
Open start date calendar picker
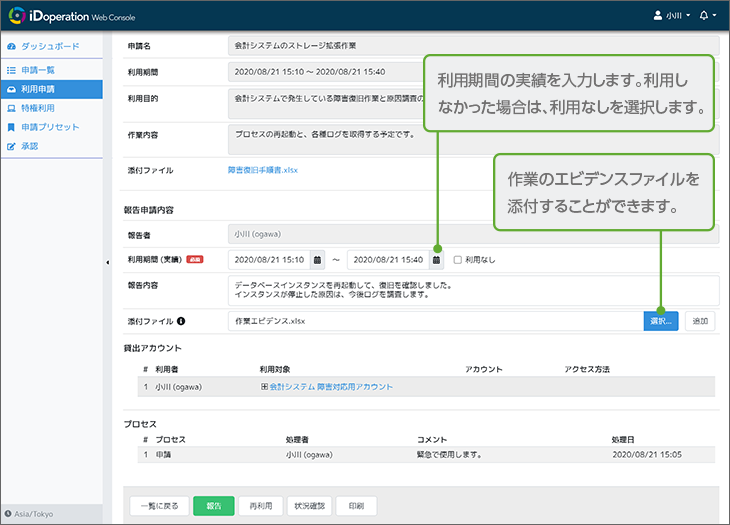pos(317,260)
